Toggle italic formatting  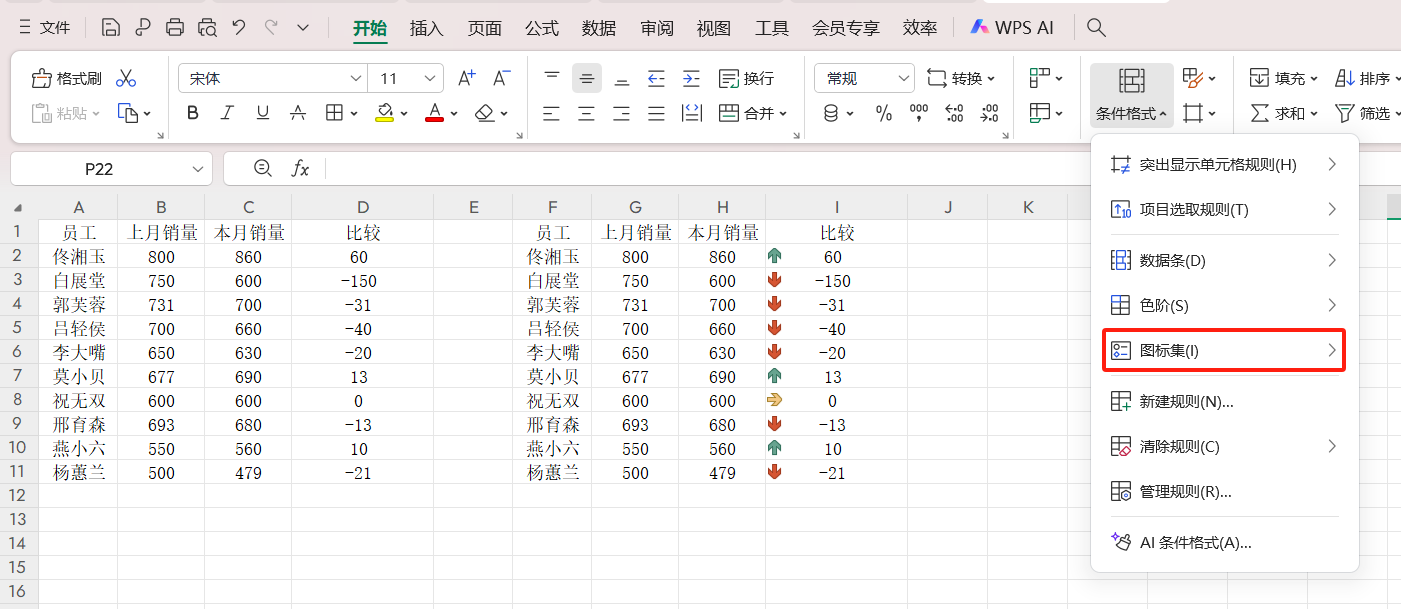click(227, 113)
